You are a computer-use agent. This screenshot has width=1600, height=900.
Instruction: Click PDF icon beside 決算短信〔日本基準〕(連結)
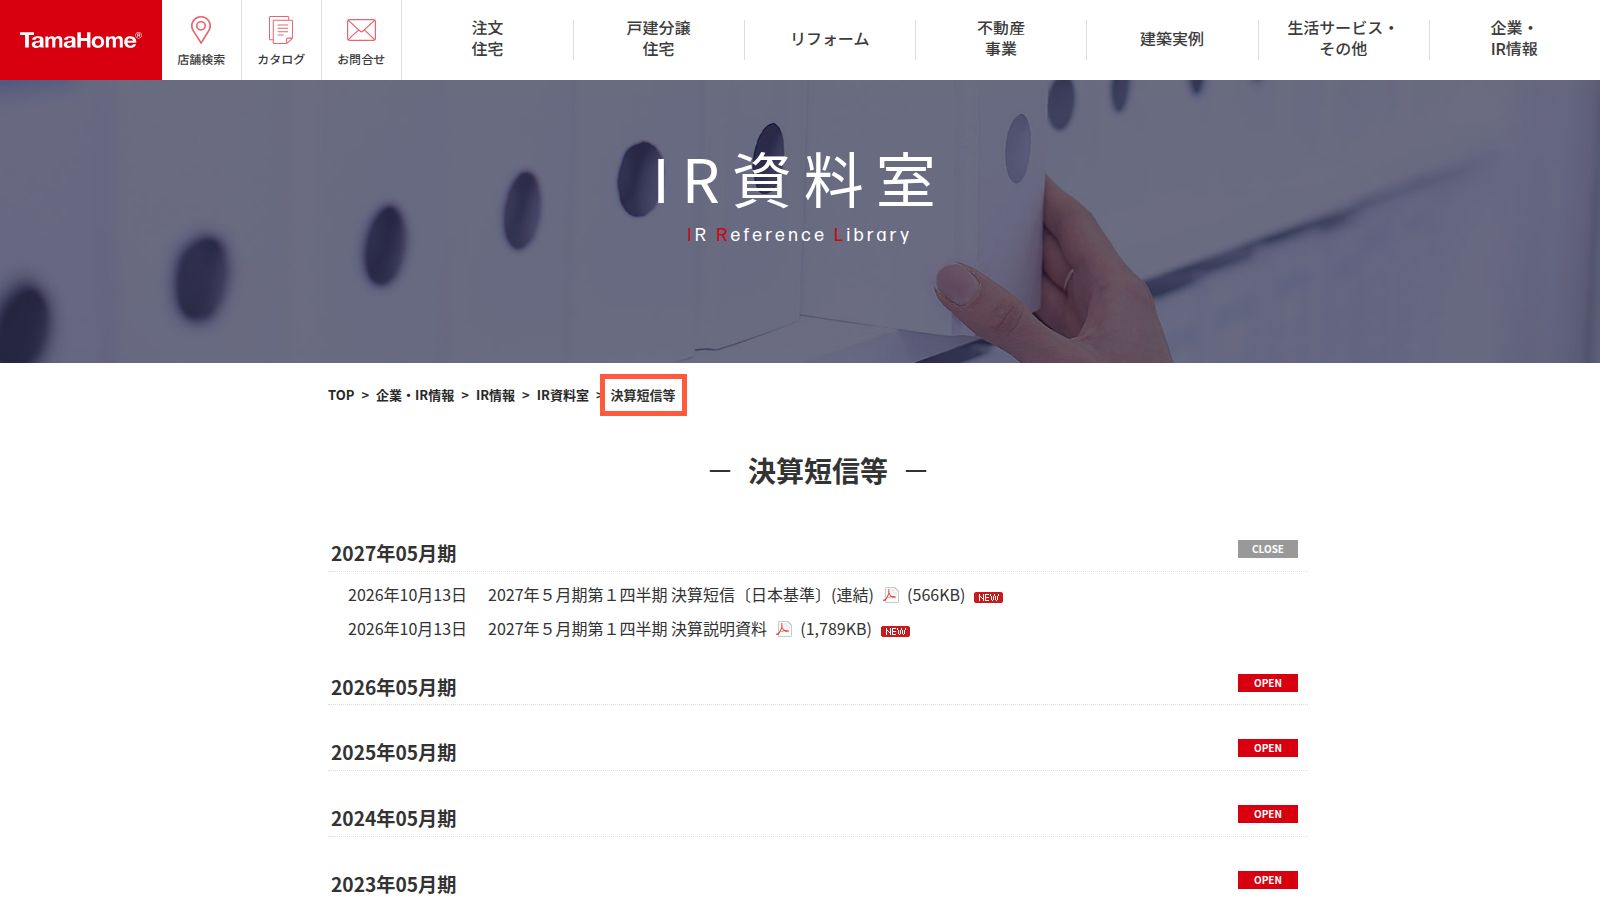pos(890,595)
